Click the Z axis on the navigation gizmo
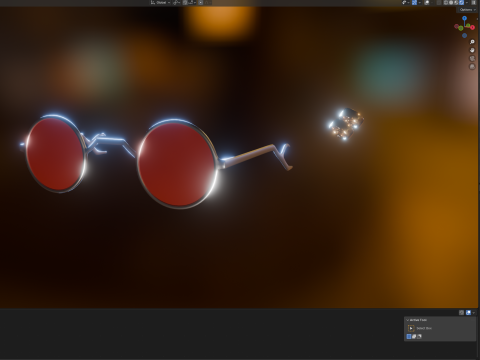The width and height of the screenshot is (480, 360). (x=464, y=18)
